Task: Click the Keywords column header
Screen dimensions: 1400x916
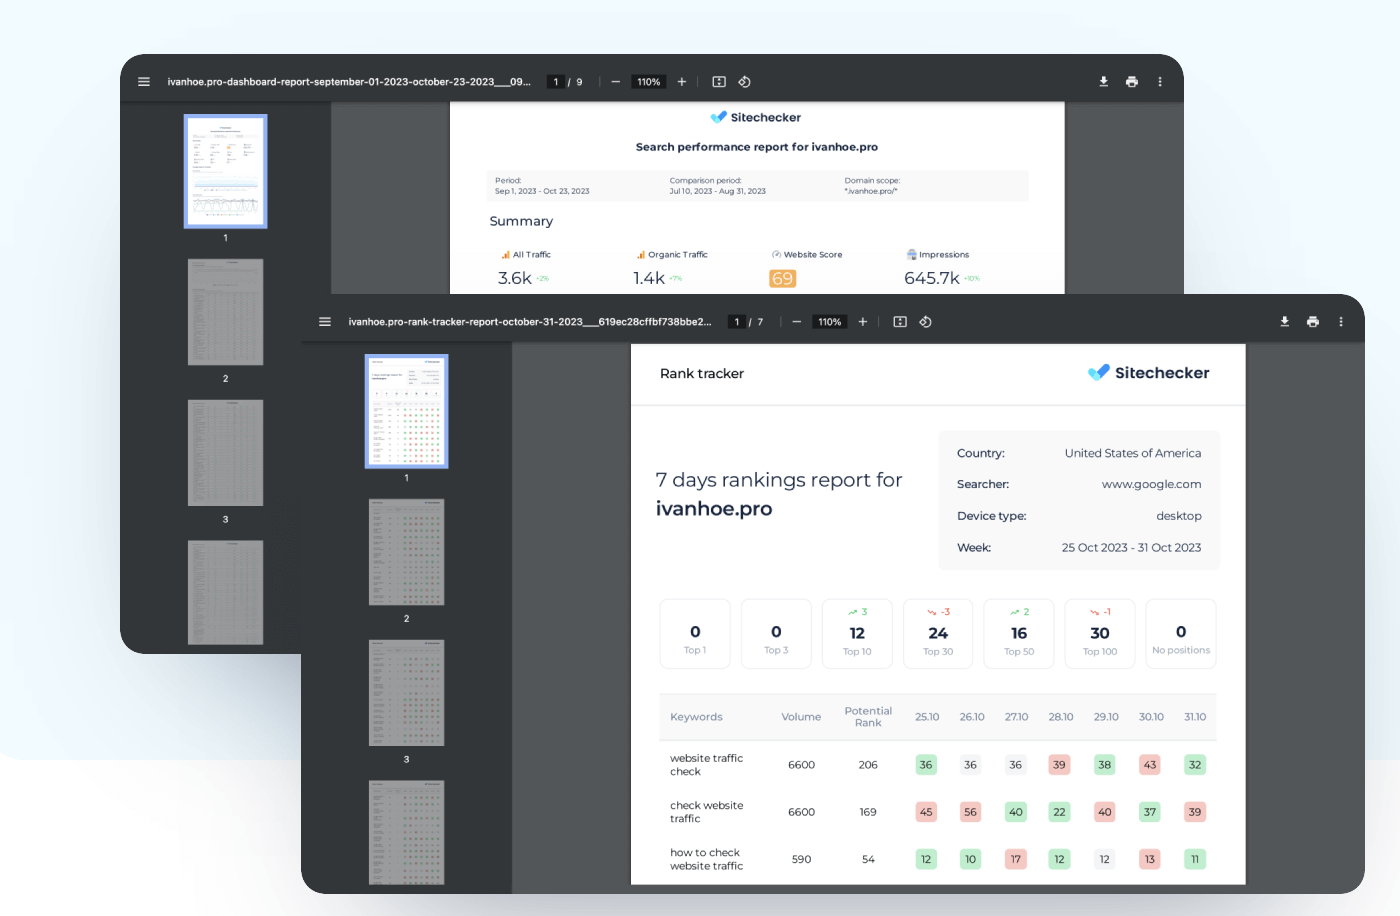Action: point(696,717)
